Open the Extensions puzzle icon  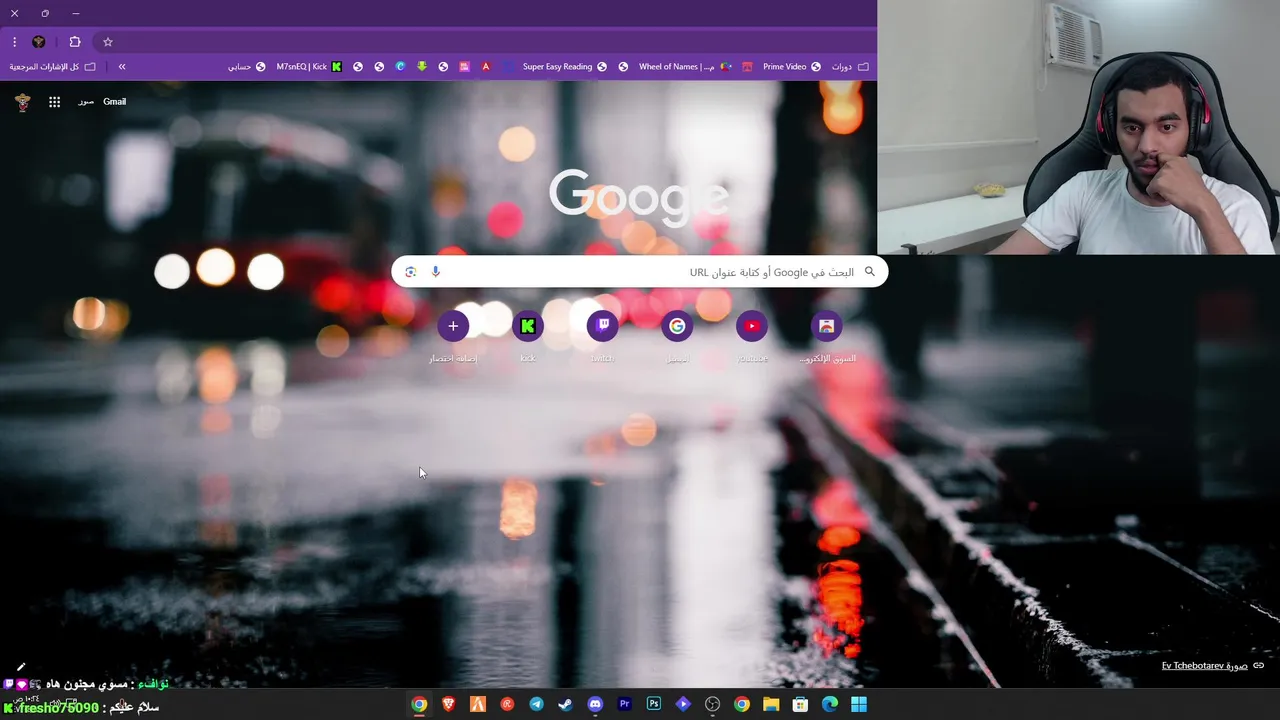pos(75,42)
